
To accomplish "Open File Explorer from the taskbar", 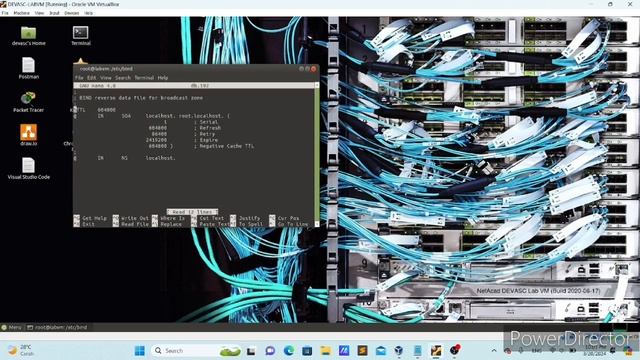I will (x=325, y=351).
